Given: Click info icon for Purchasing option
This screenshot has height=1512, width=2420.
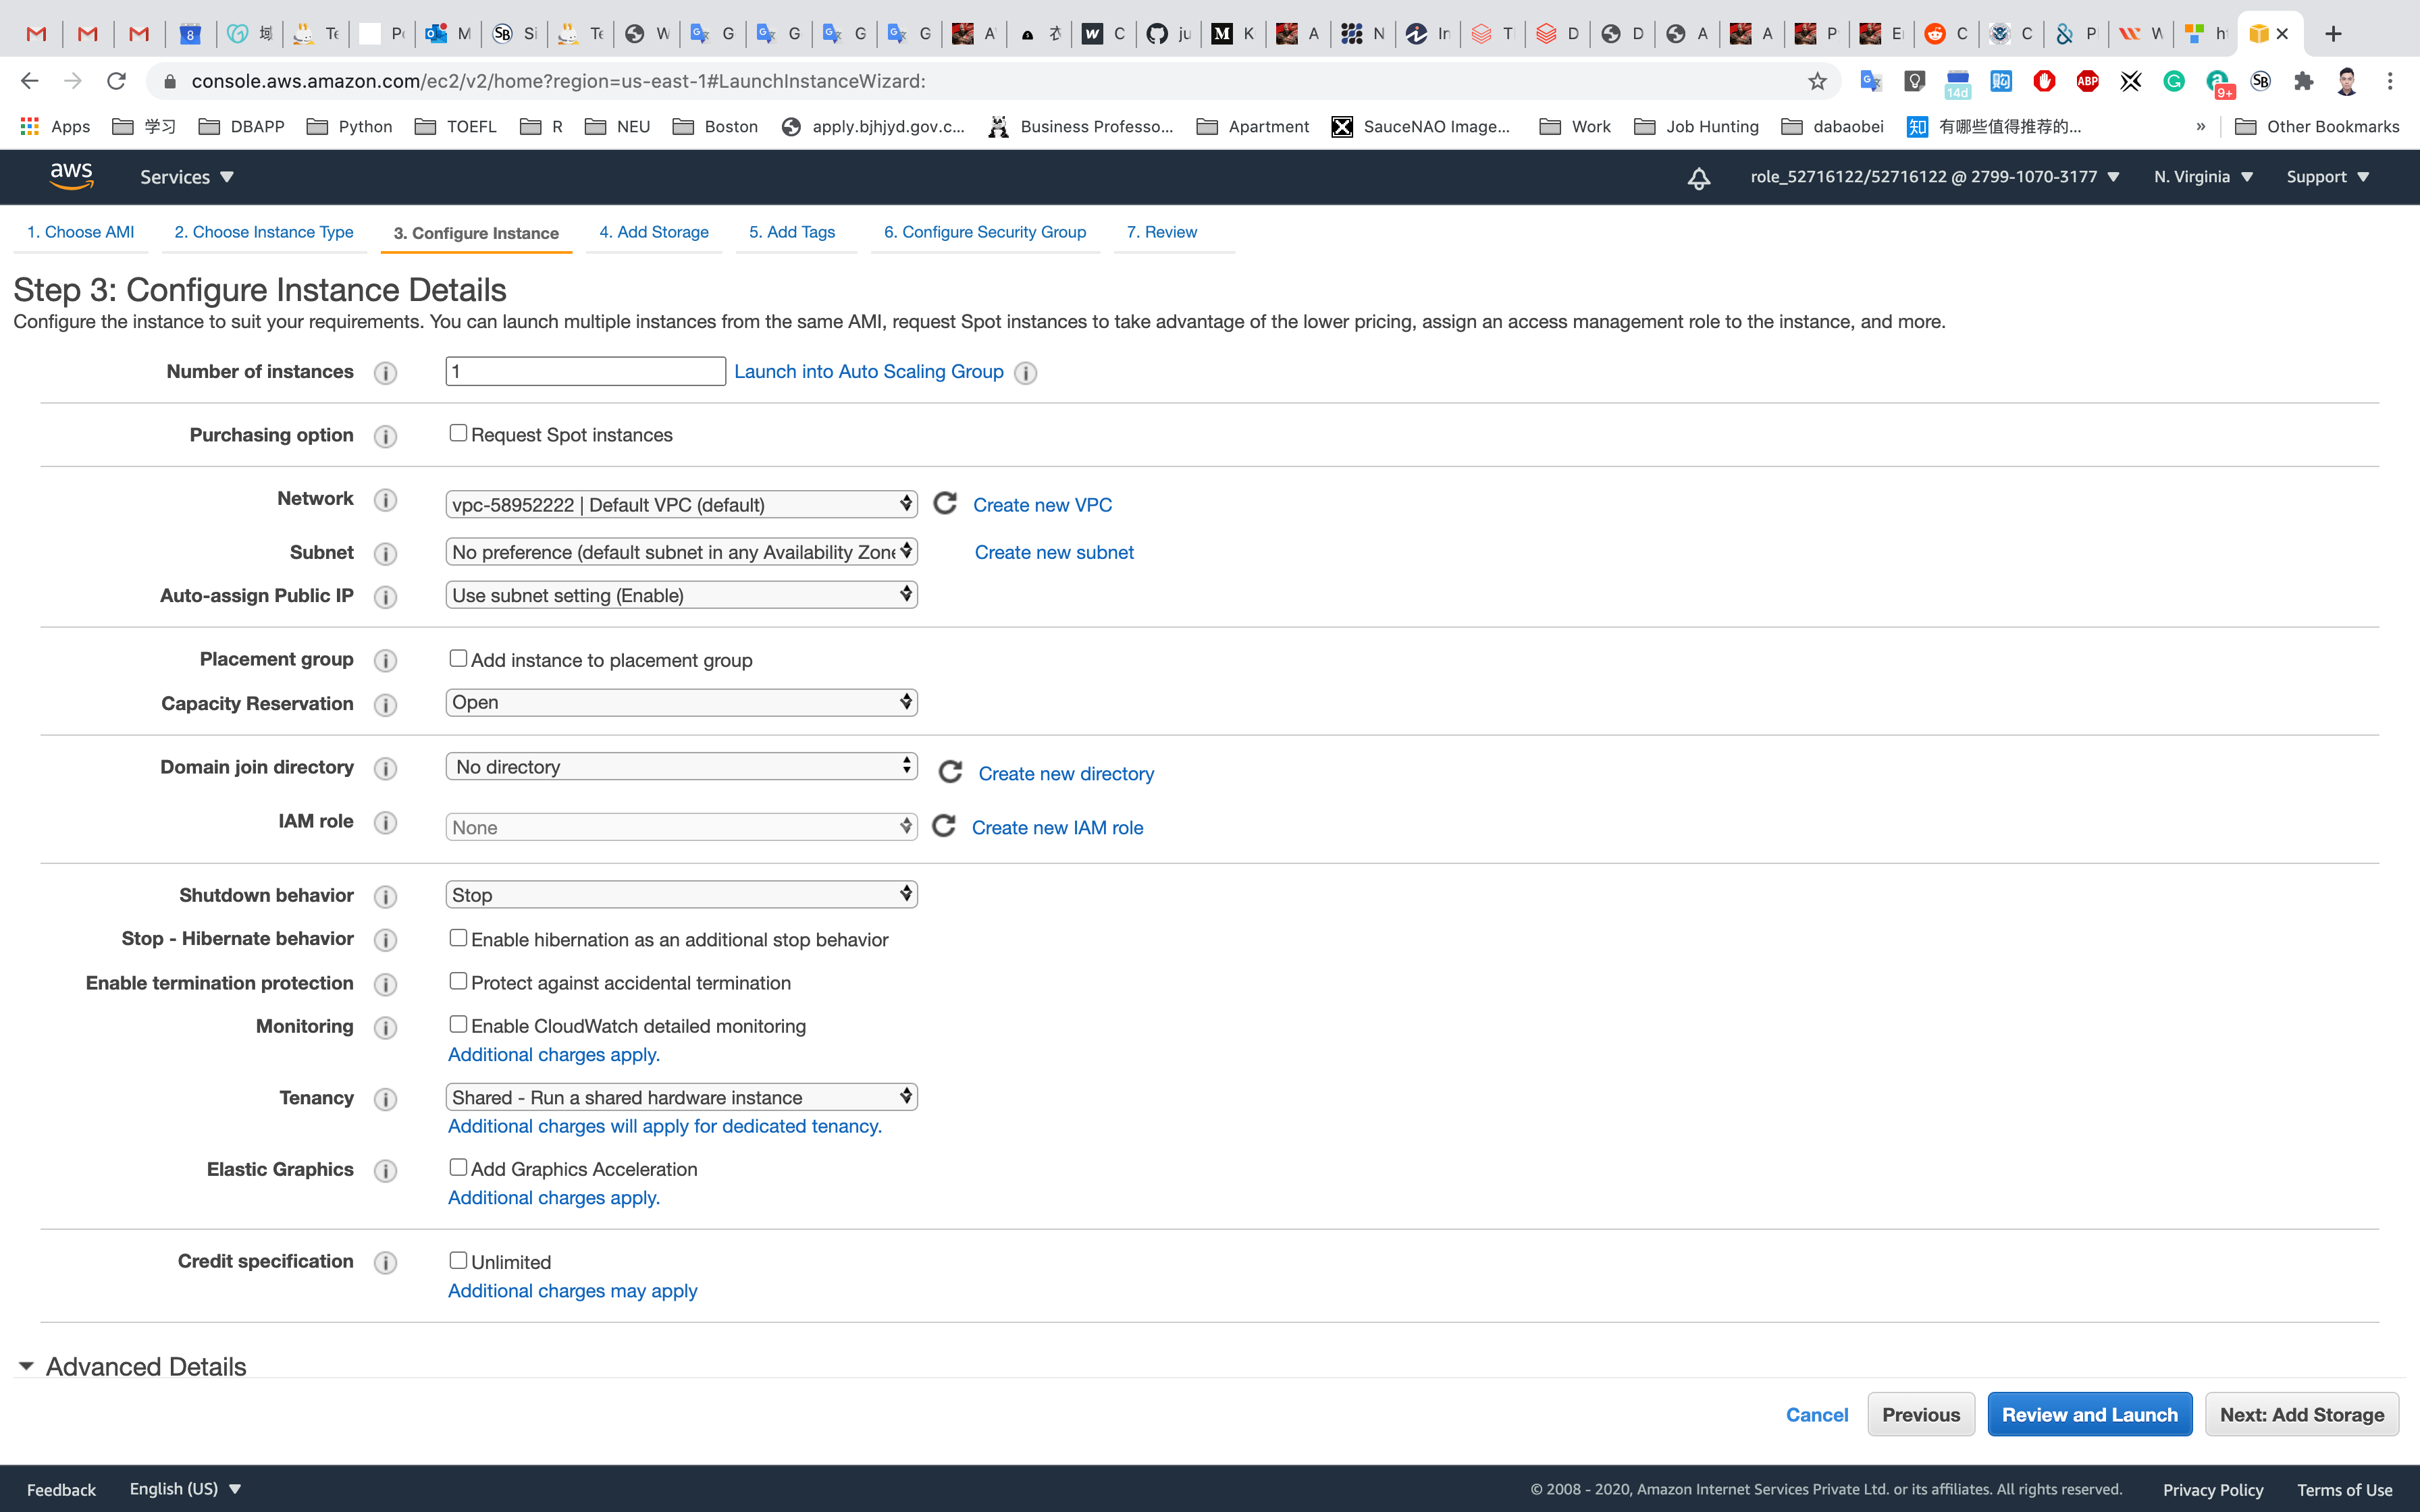Looking at the screenshot, I should (385, 436).
